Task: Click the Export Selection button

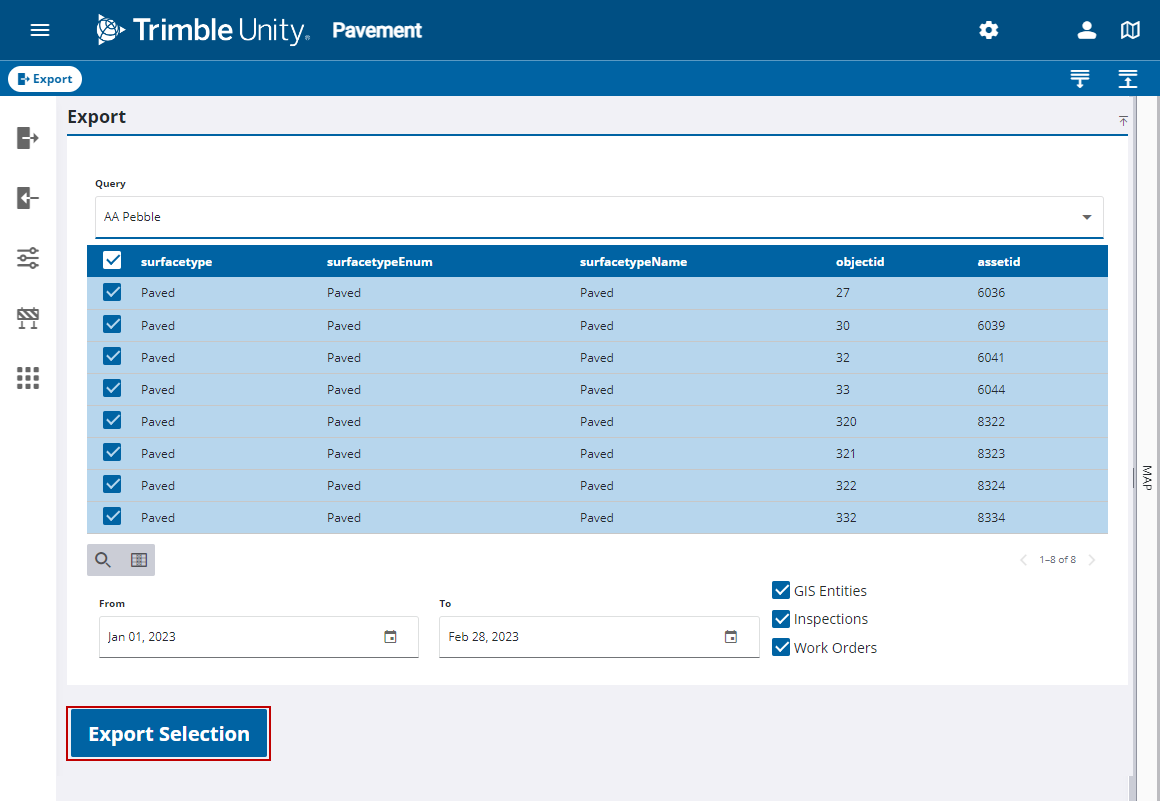Action: point(169,734)
